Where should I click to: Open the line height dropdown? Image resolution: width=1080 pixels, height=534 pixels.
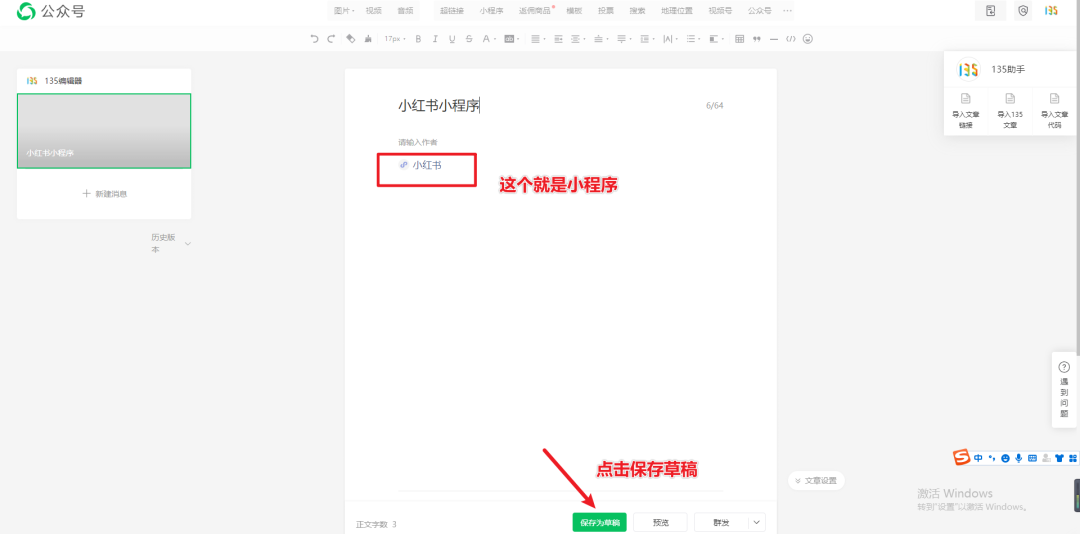pos(647,39)
